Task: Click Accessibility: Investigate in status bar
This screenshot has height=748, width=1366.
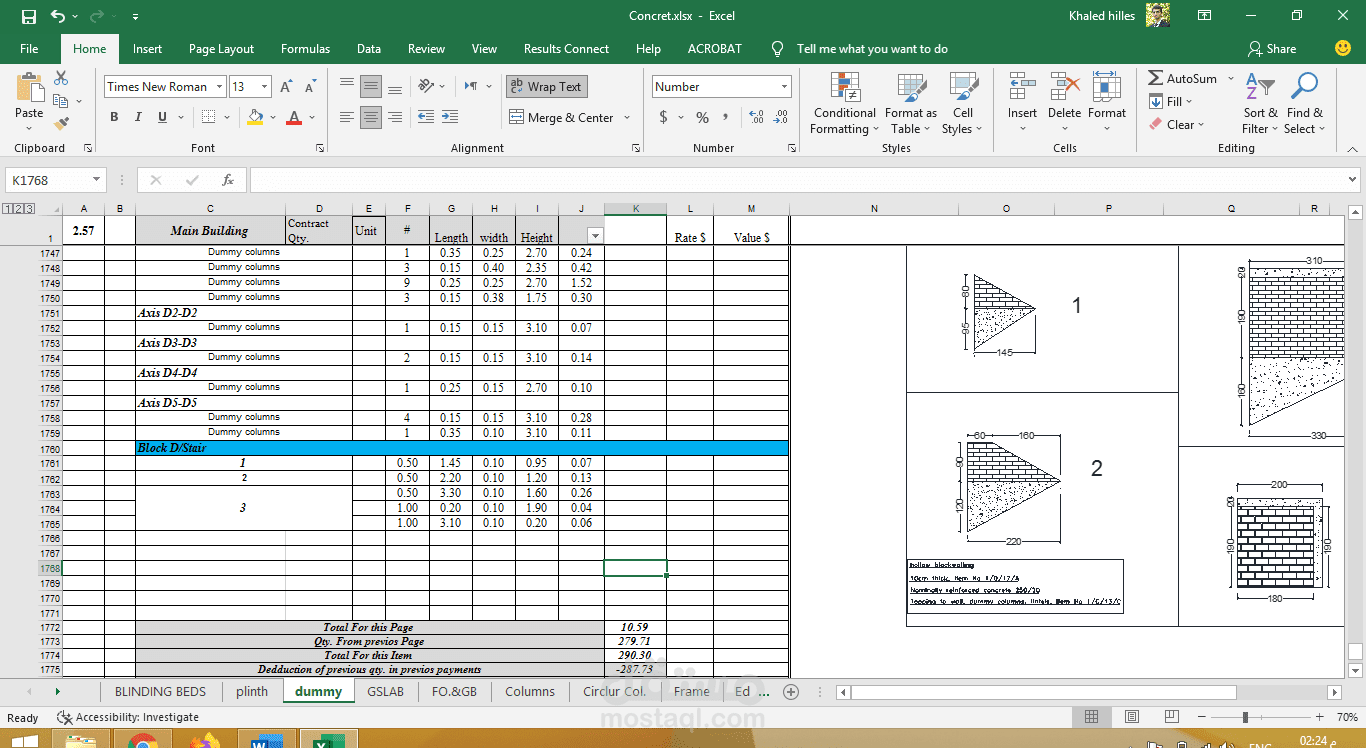Action: 128,717
